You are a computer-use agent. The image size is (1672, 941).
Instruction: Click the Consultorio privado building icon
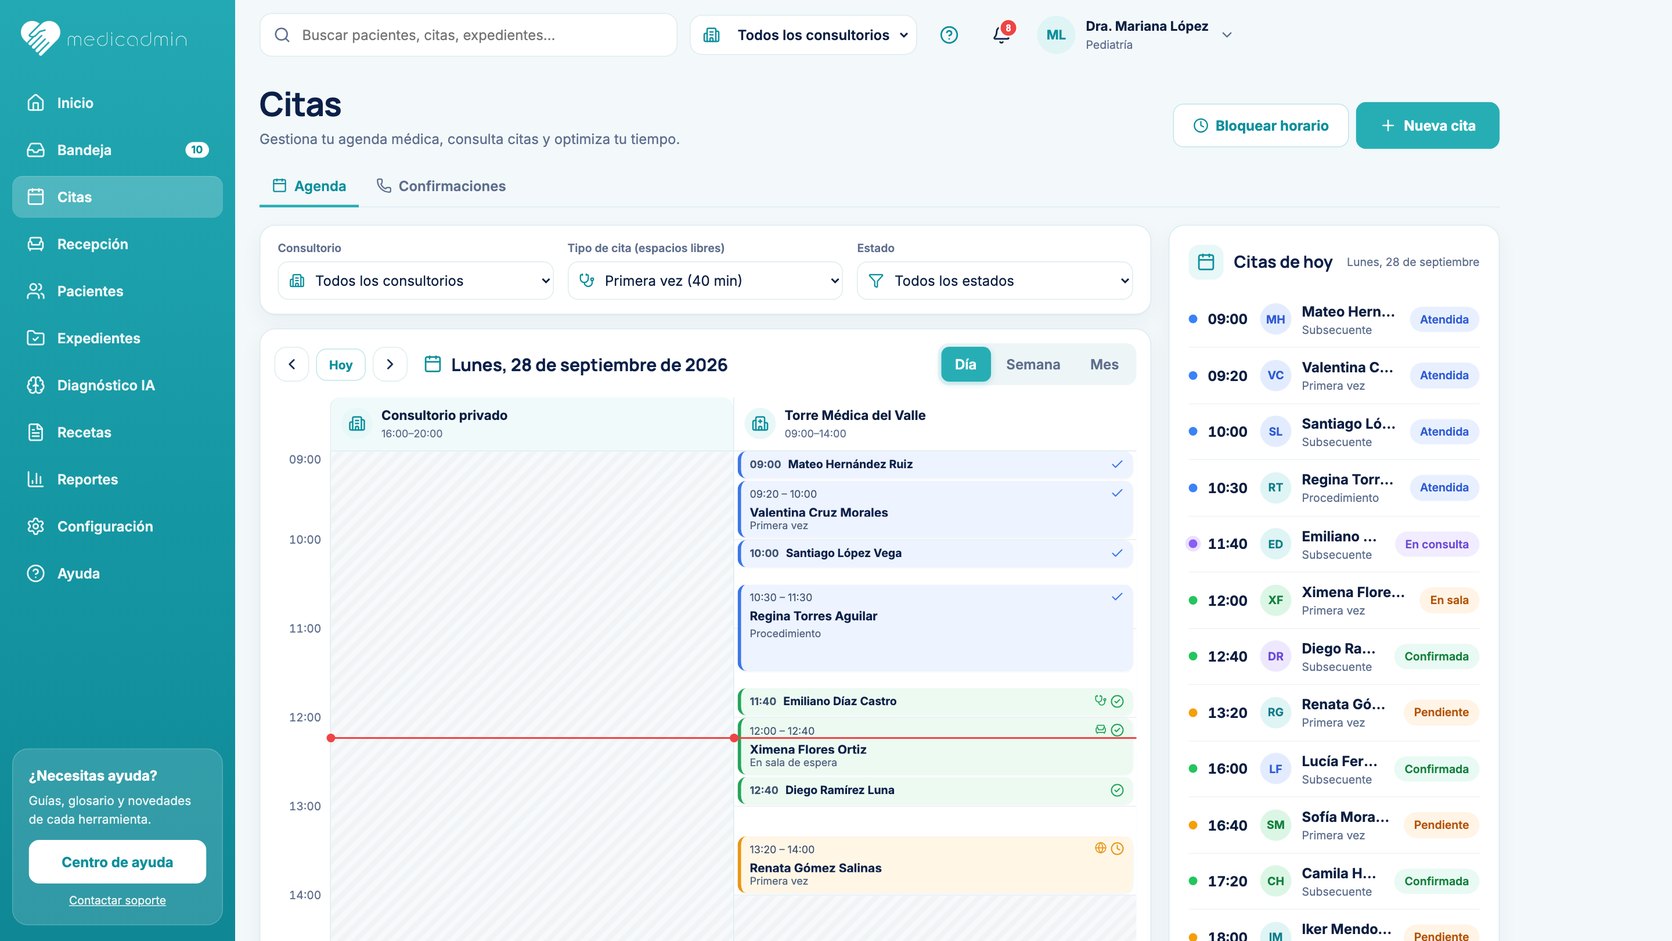(x=357, y=424)
